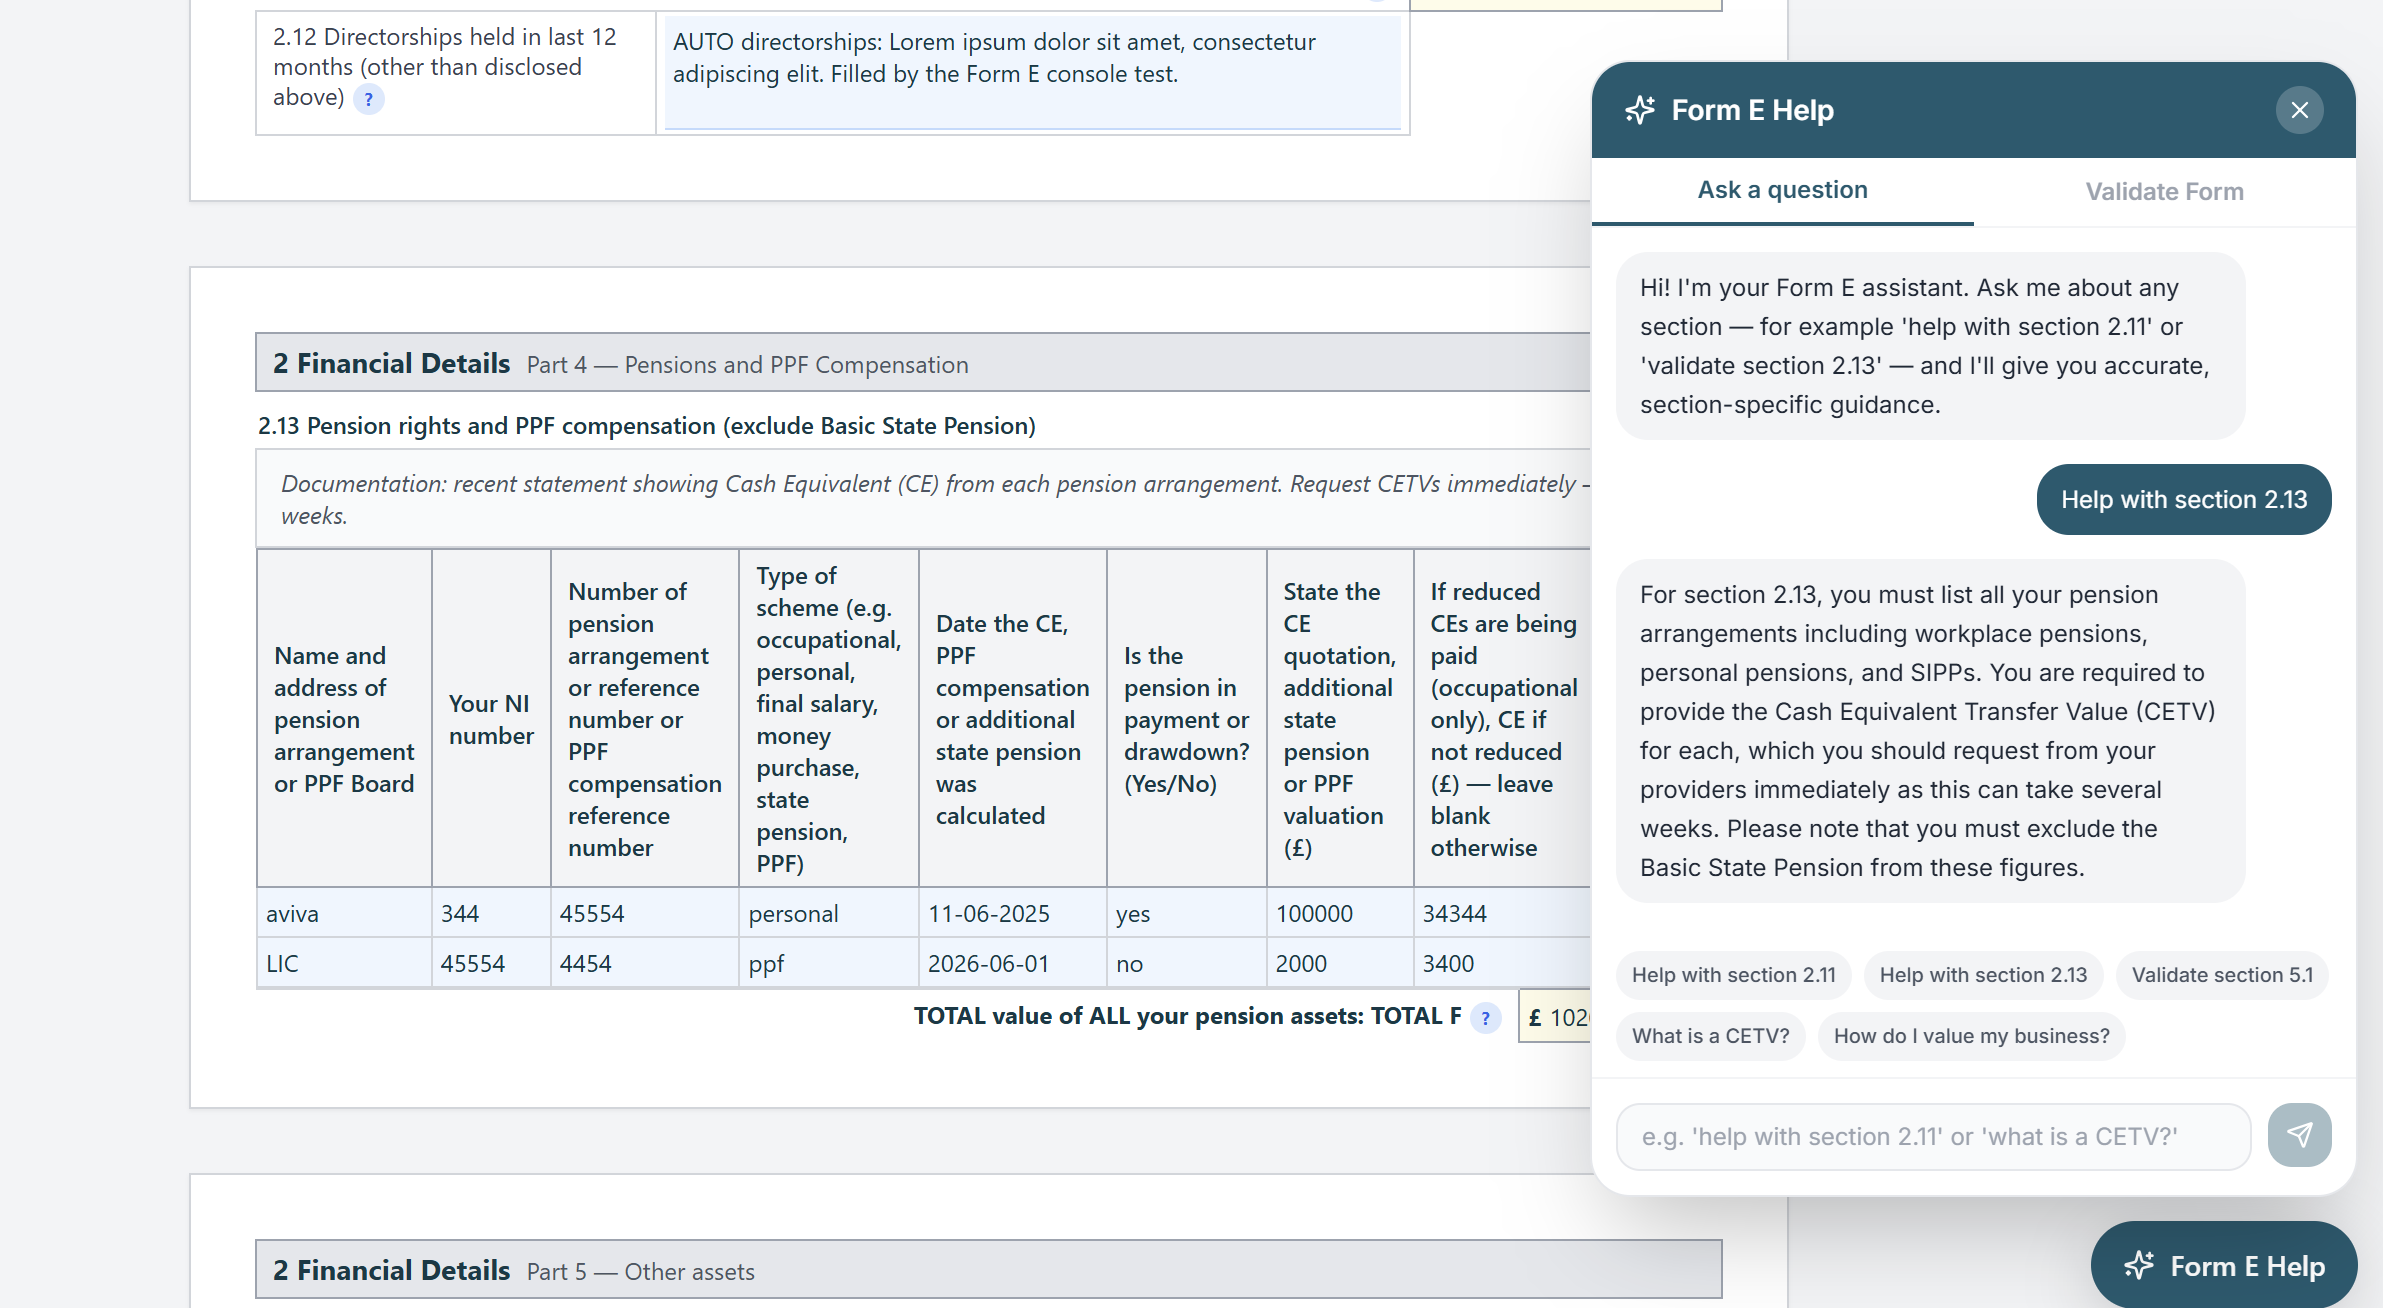Click 'Part 4 — Pensions and PPF Compensation' header

923,363
